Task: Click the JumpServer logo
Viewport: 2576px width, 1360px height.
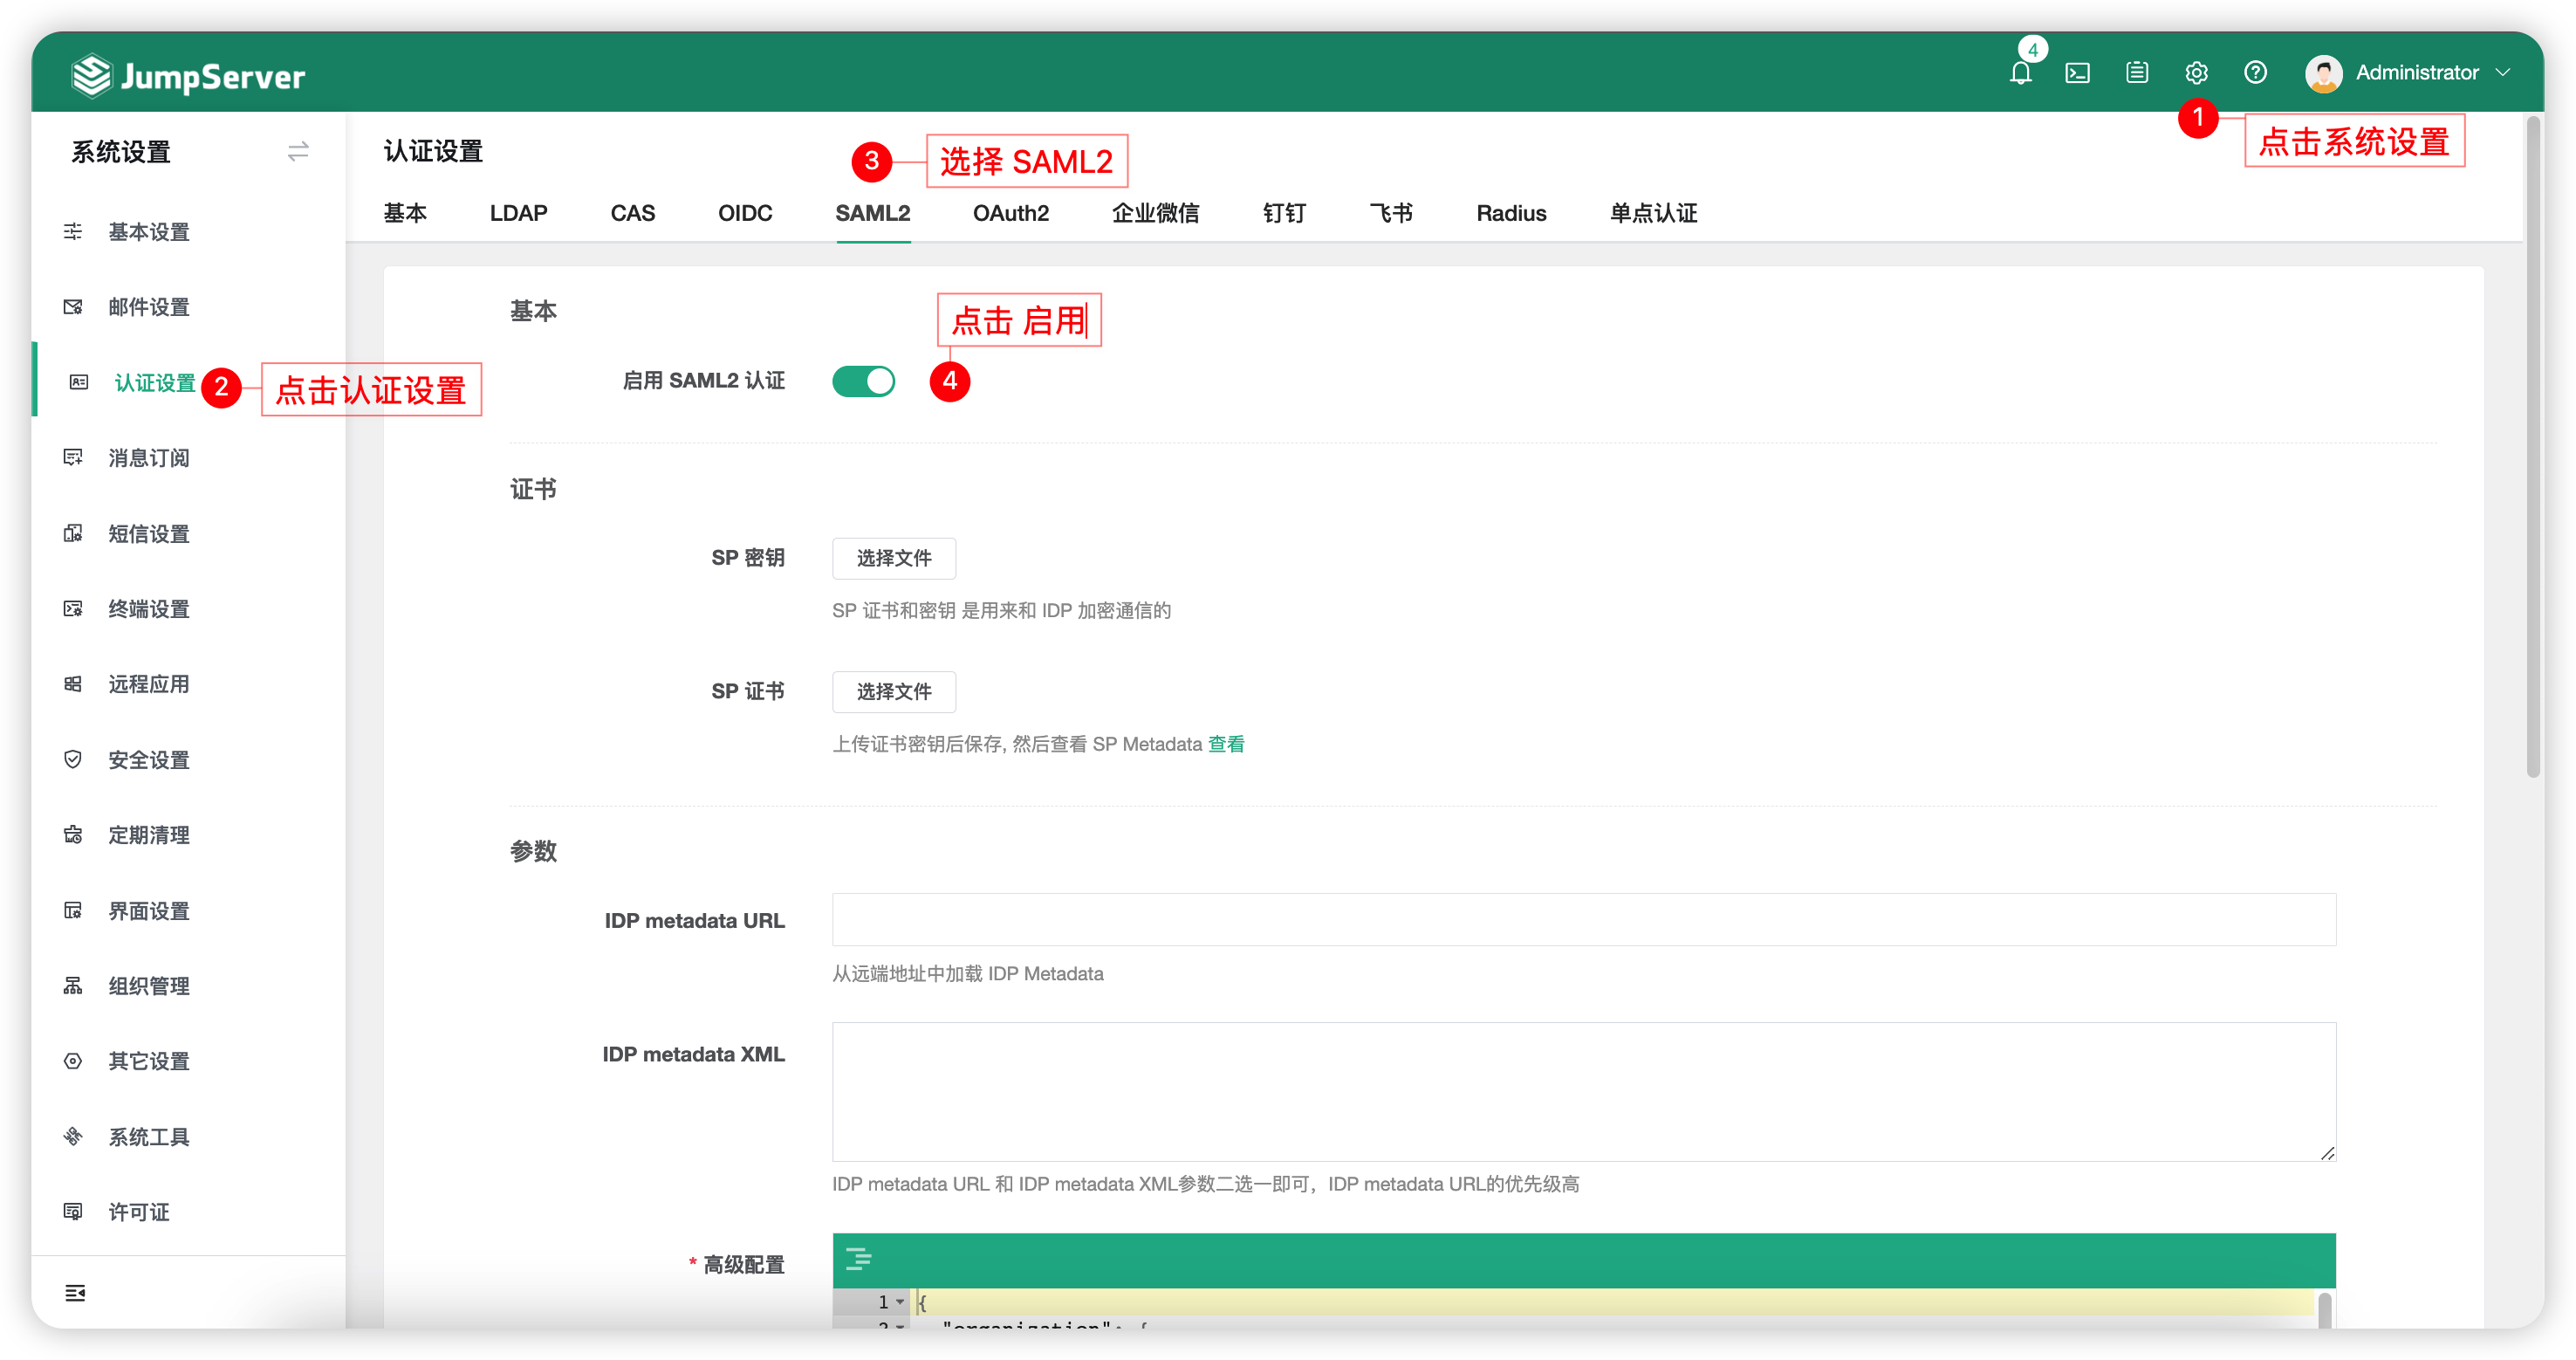Action: coord(188,76)
